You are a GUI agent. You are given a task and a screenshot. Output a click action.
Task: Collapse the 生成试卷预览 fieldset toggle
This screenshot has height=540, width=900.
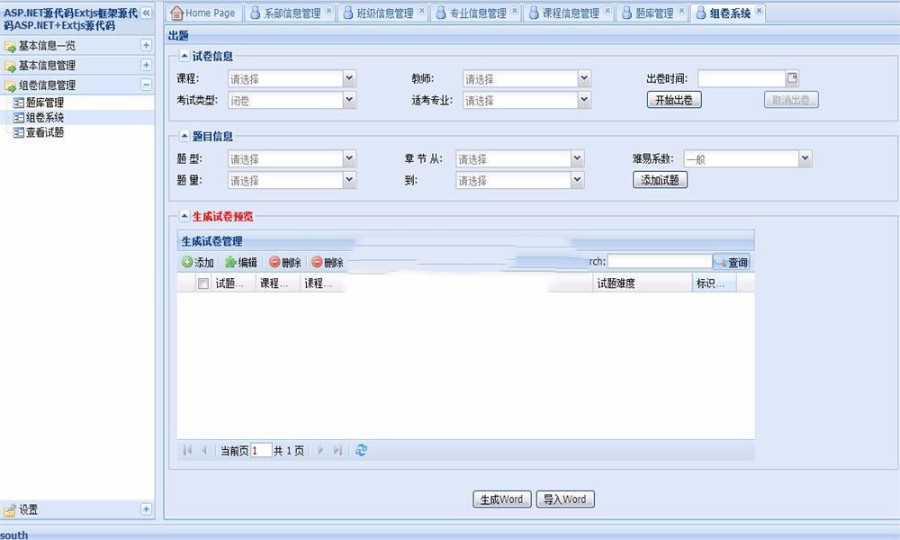click(184, 216)
